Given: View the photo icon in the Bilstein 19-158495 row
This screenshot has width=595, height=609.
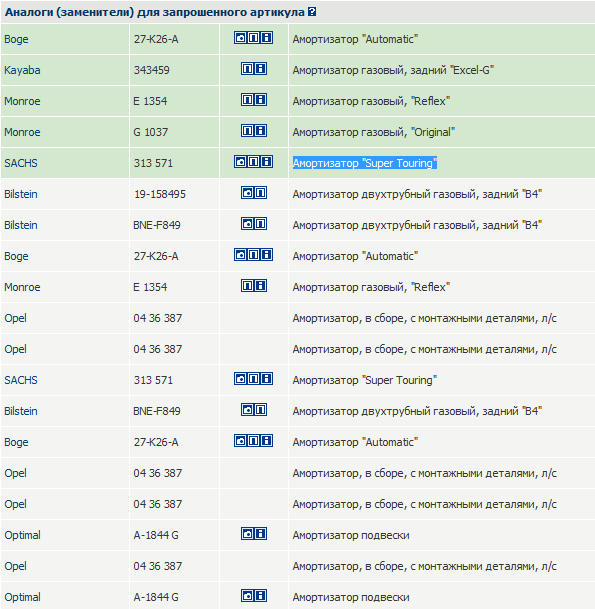Looking at the screenshot, I should click(x=247, y=193).
